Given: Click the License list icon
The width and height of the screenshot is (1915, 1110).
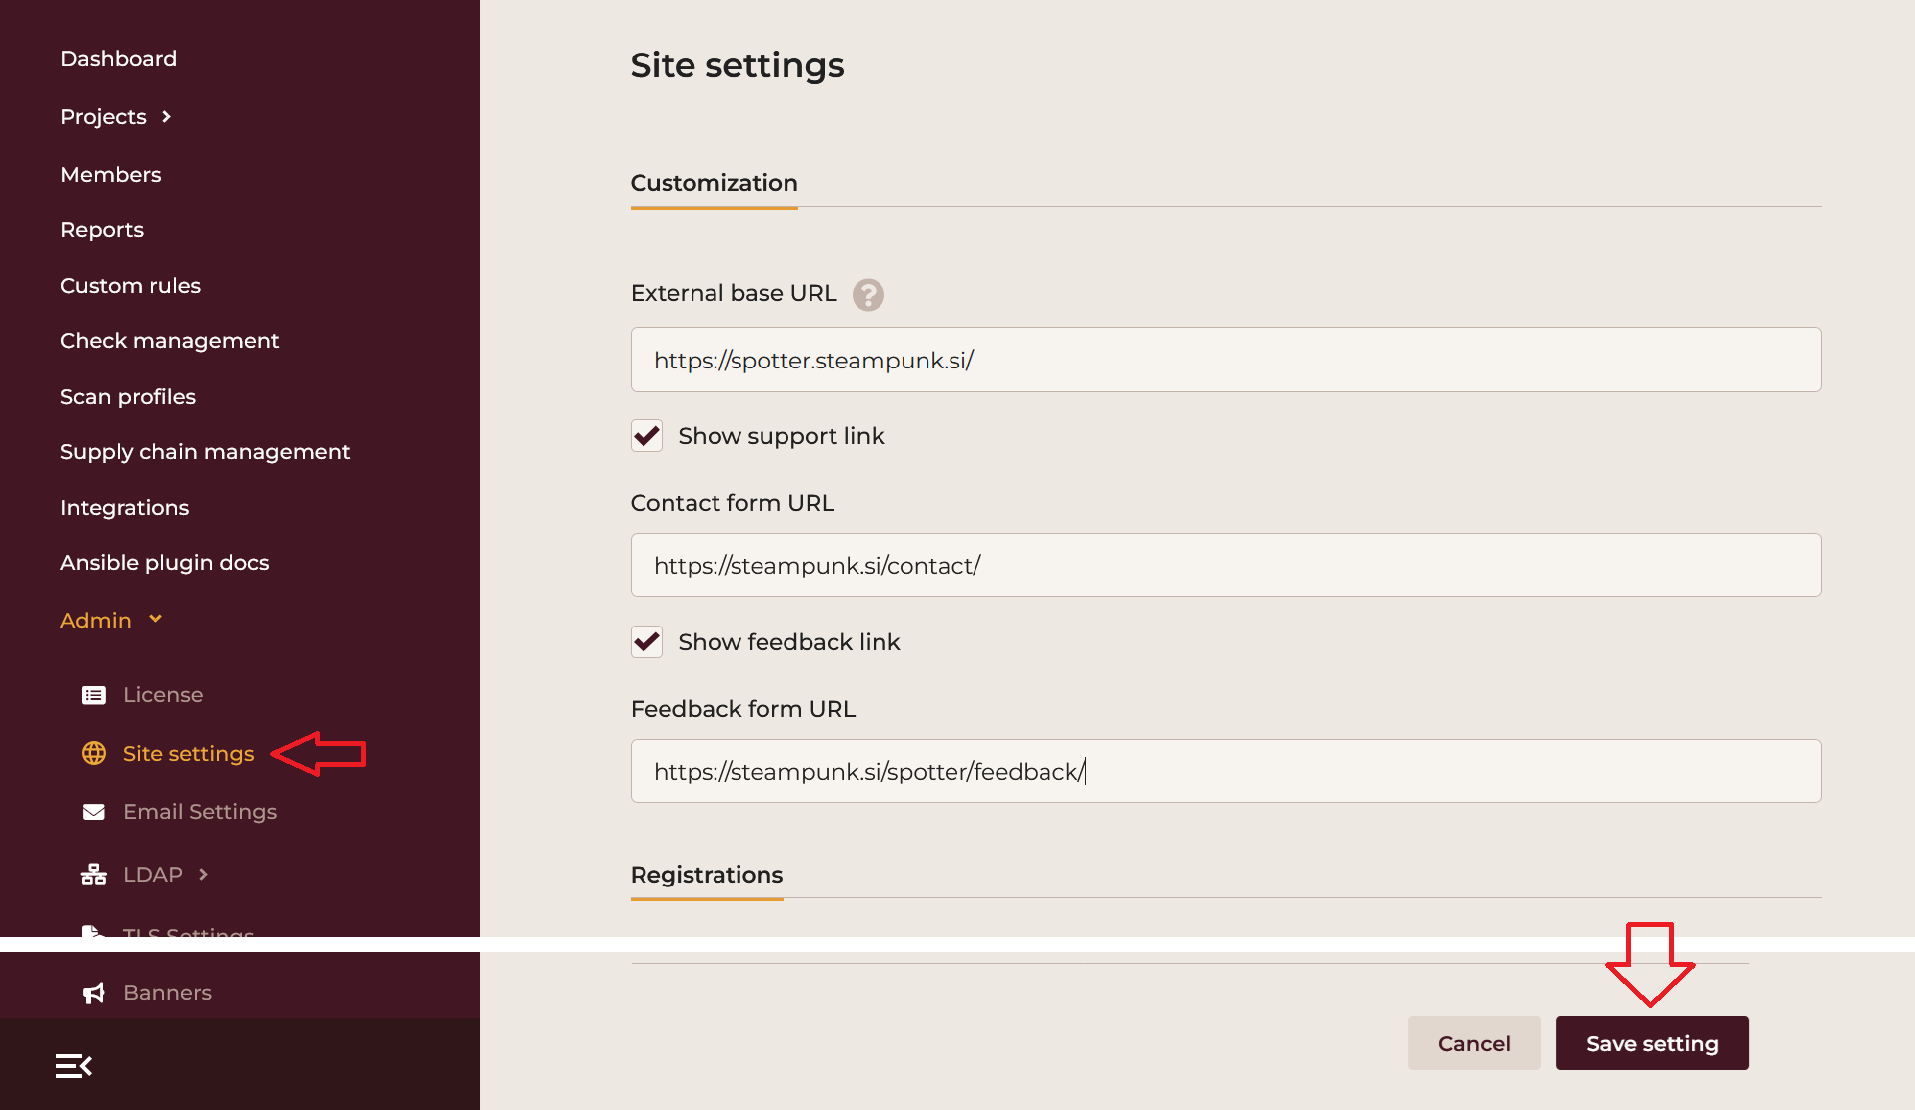Looking at the screenshot, I should tap(94, 695).
